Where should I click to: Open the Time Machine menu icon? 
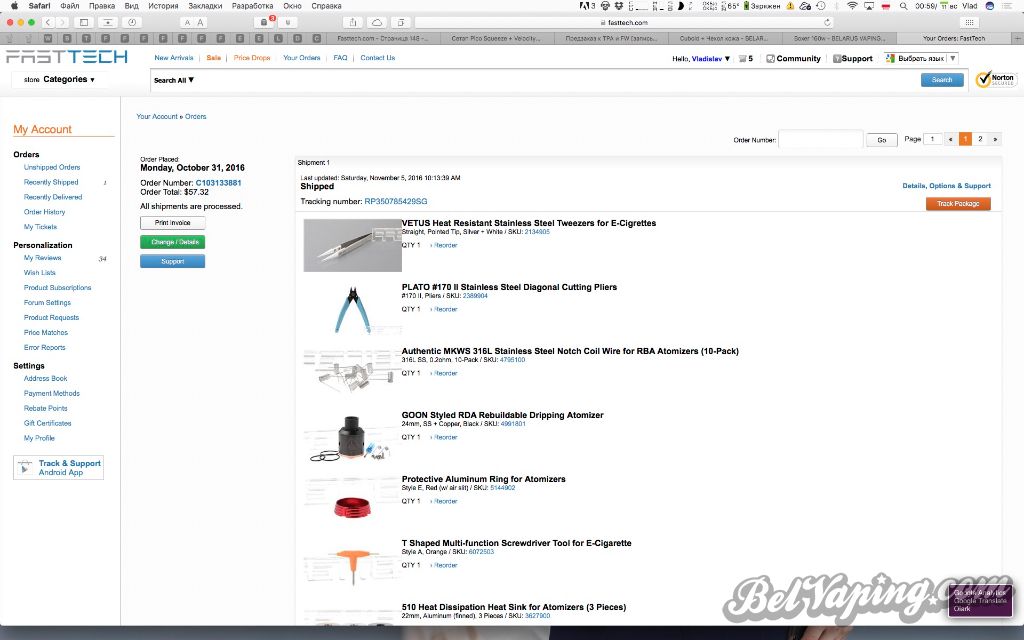pyautogui.click(x=821, y=5)
